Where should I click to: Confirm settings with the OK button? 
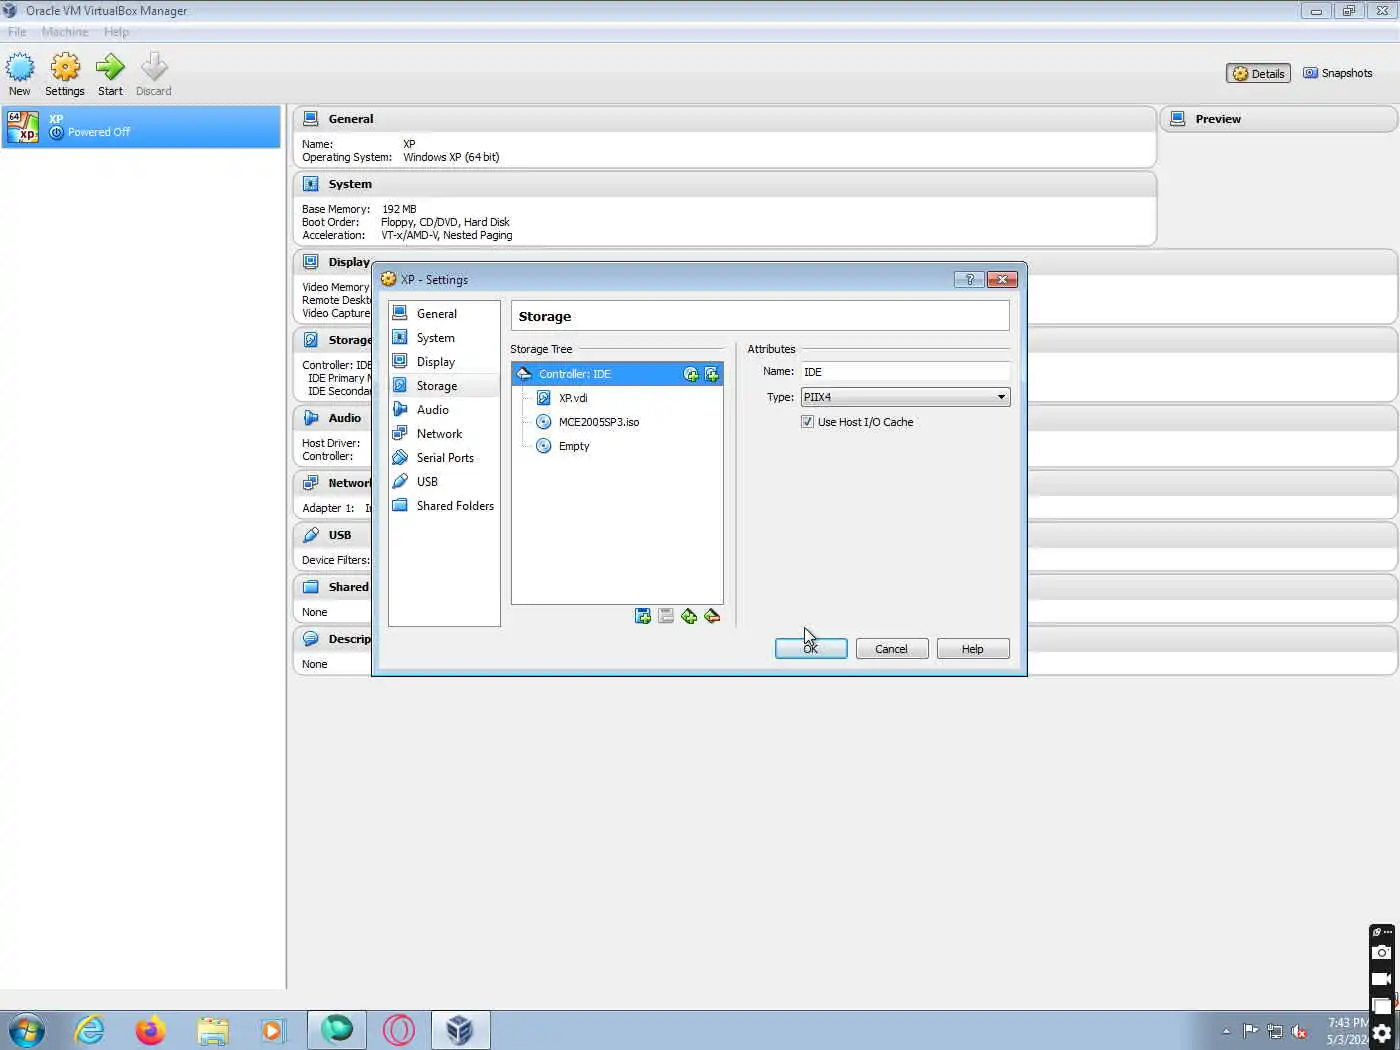coord(811,649)
